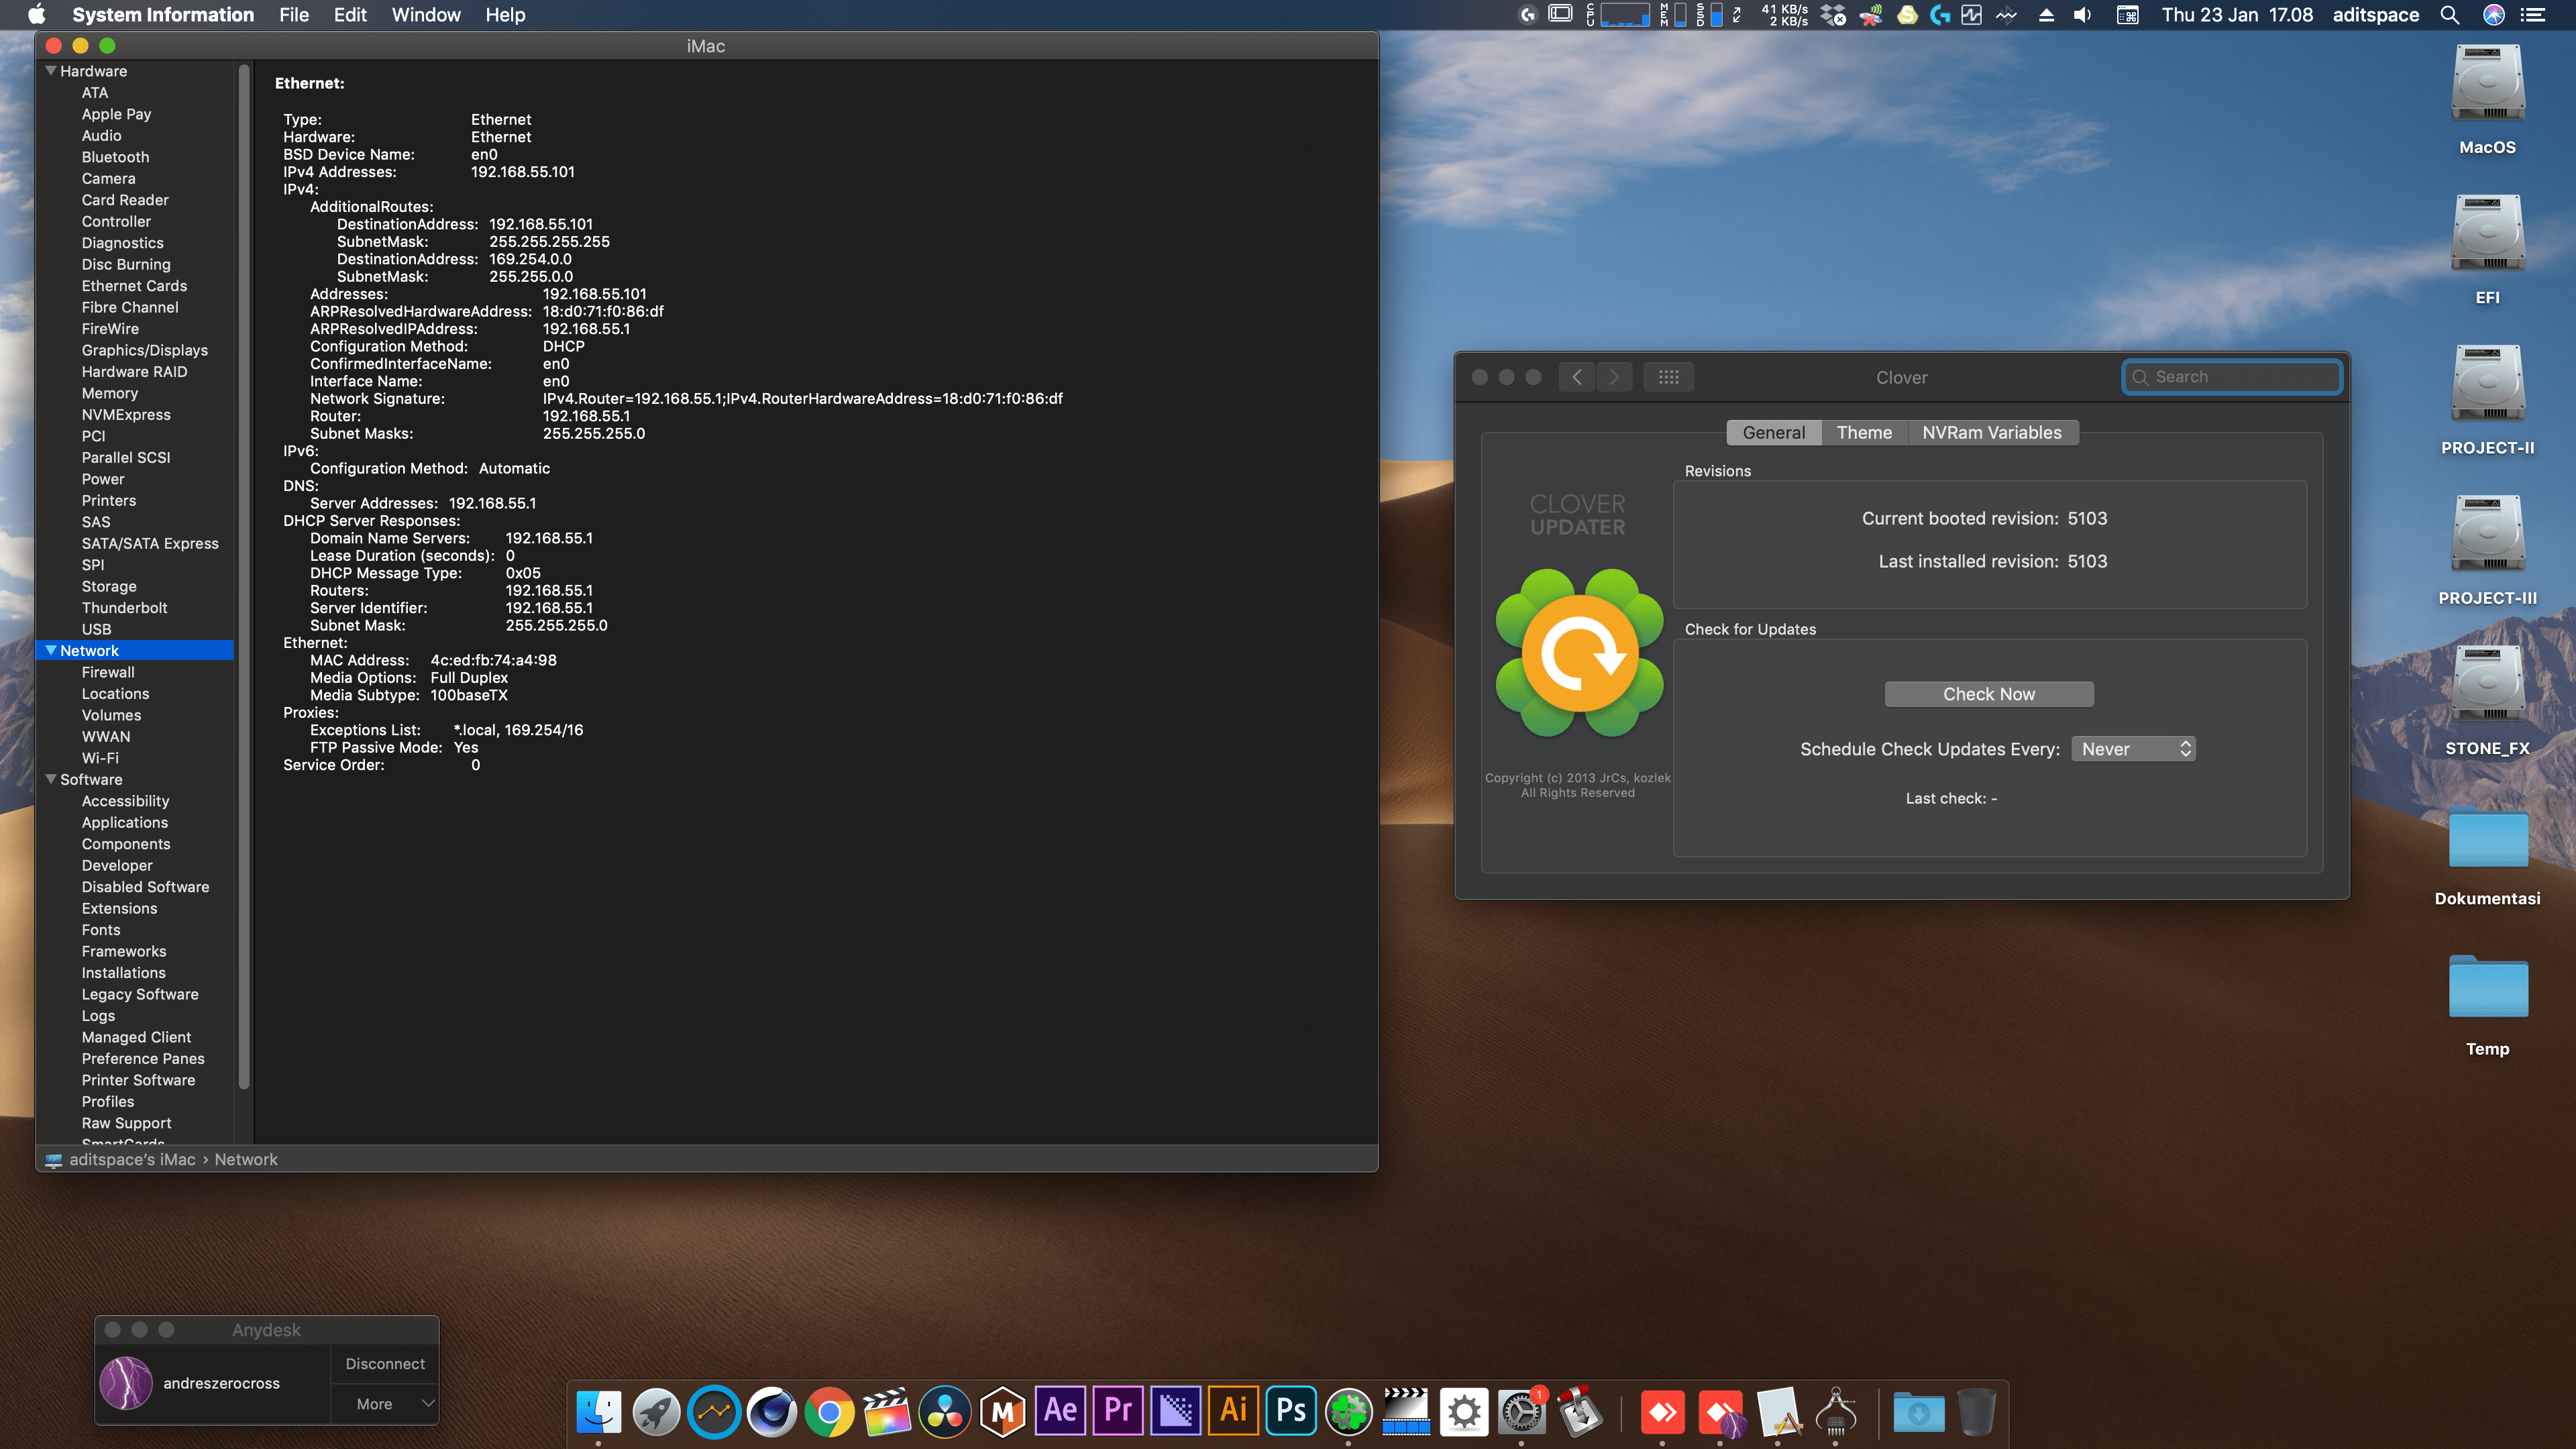Image resolution: width=2576 pixels, height=1449 pixels.
Task: Open Adobe Photoshop in the dock
Action: coord(1291,1412)
